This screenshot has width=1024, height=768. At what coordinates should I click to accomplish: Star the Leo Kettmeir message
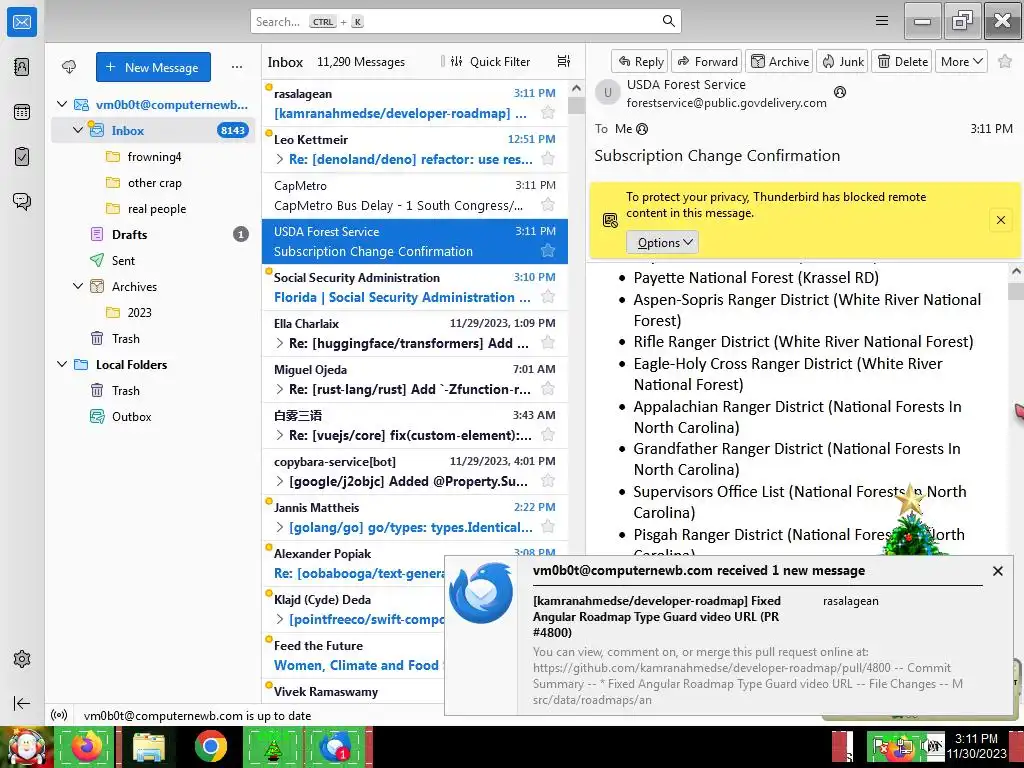(x=548, y=159)
